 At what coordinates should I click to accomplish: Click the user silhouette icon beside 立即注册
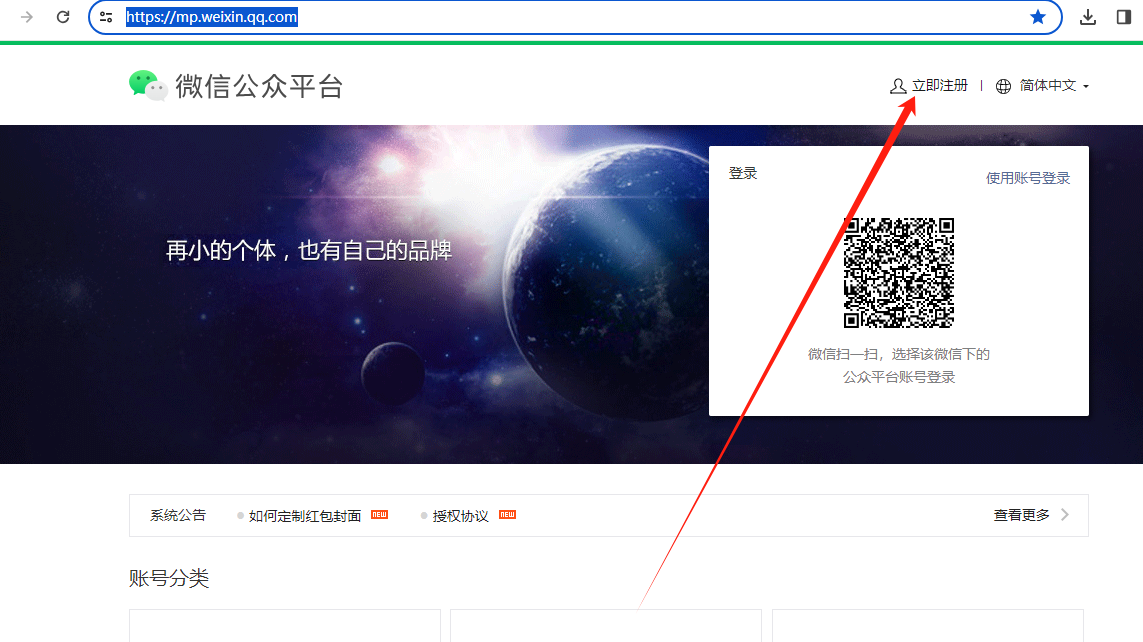click(898, 87)
